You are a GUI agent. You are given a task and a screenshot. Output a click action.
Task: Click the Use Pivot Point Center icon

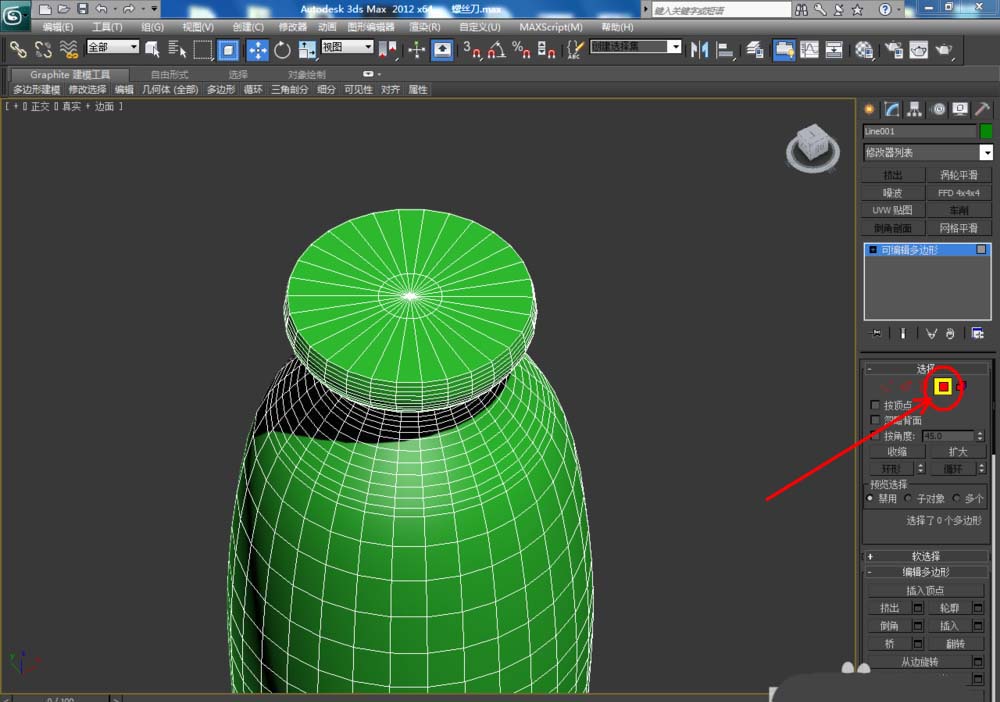[388, 49]
